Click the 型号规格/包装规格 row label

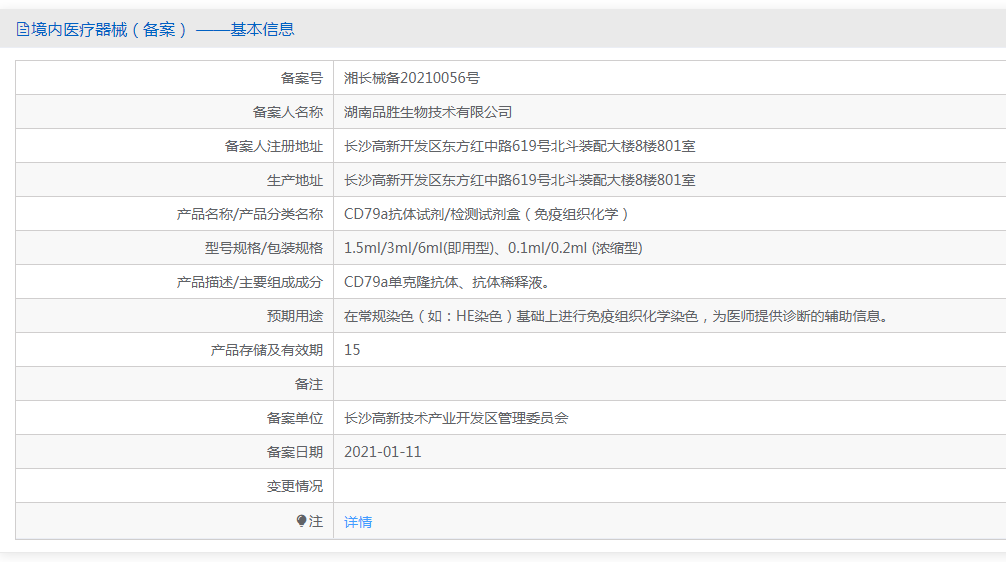[x=257, y=248]
